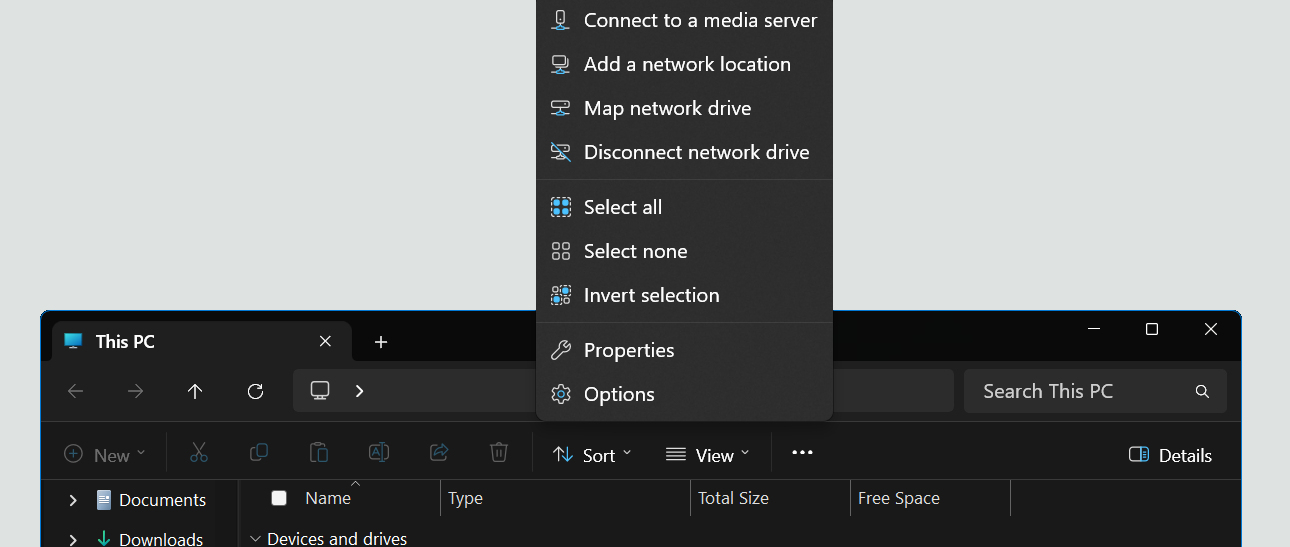Open the See more ellipsis menu

click(x=802, y=453)
